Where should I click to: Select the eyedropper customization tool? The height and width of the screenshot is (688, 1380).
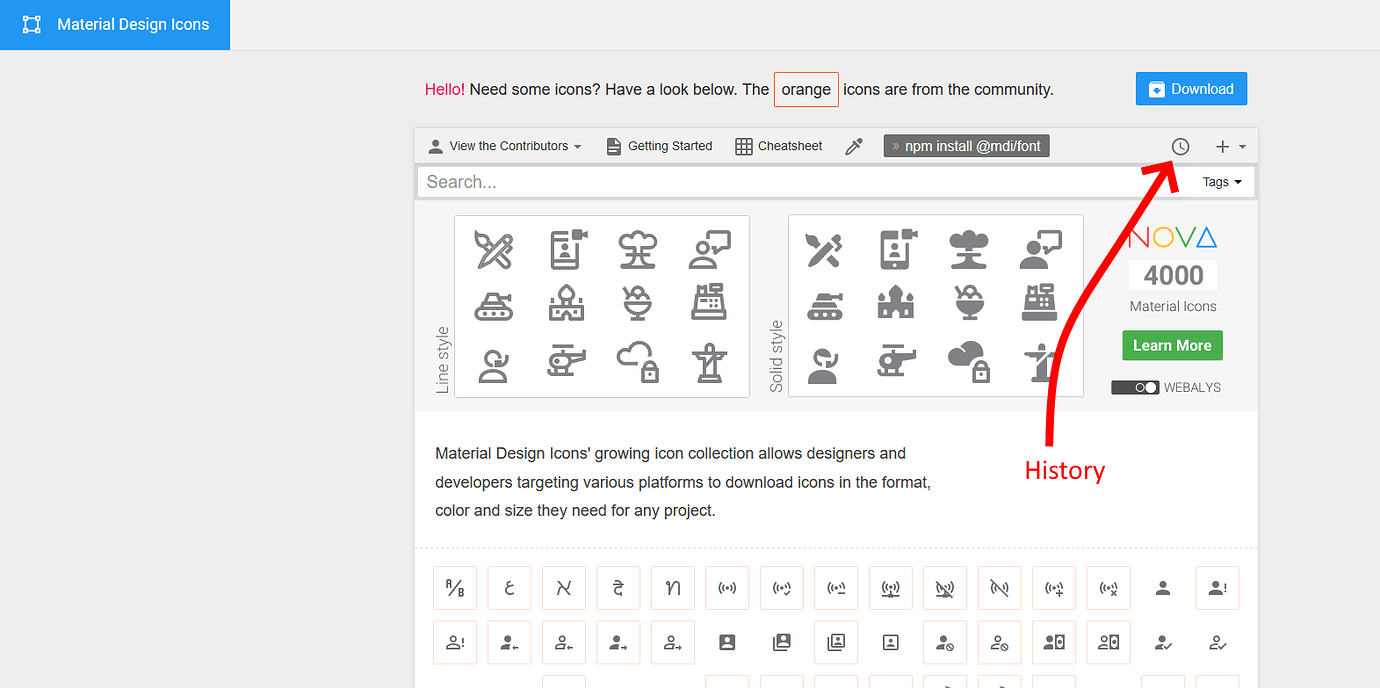[854, 145]
